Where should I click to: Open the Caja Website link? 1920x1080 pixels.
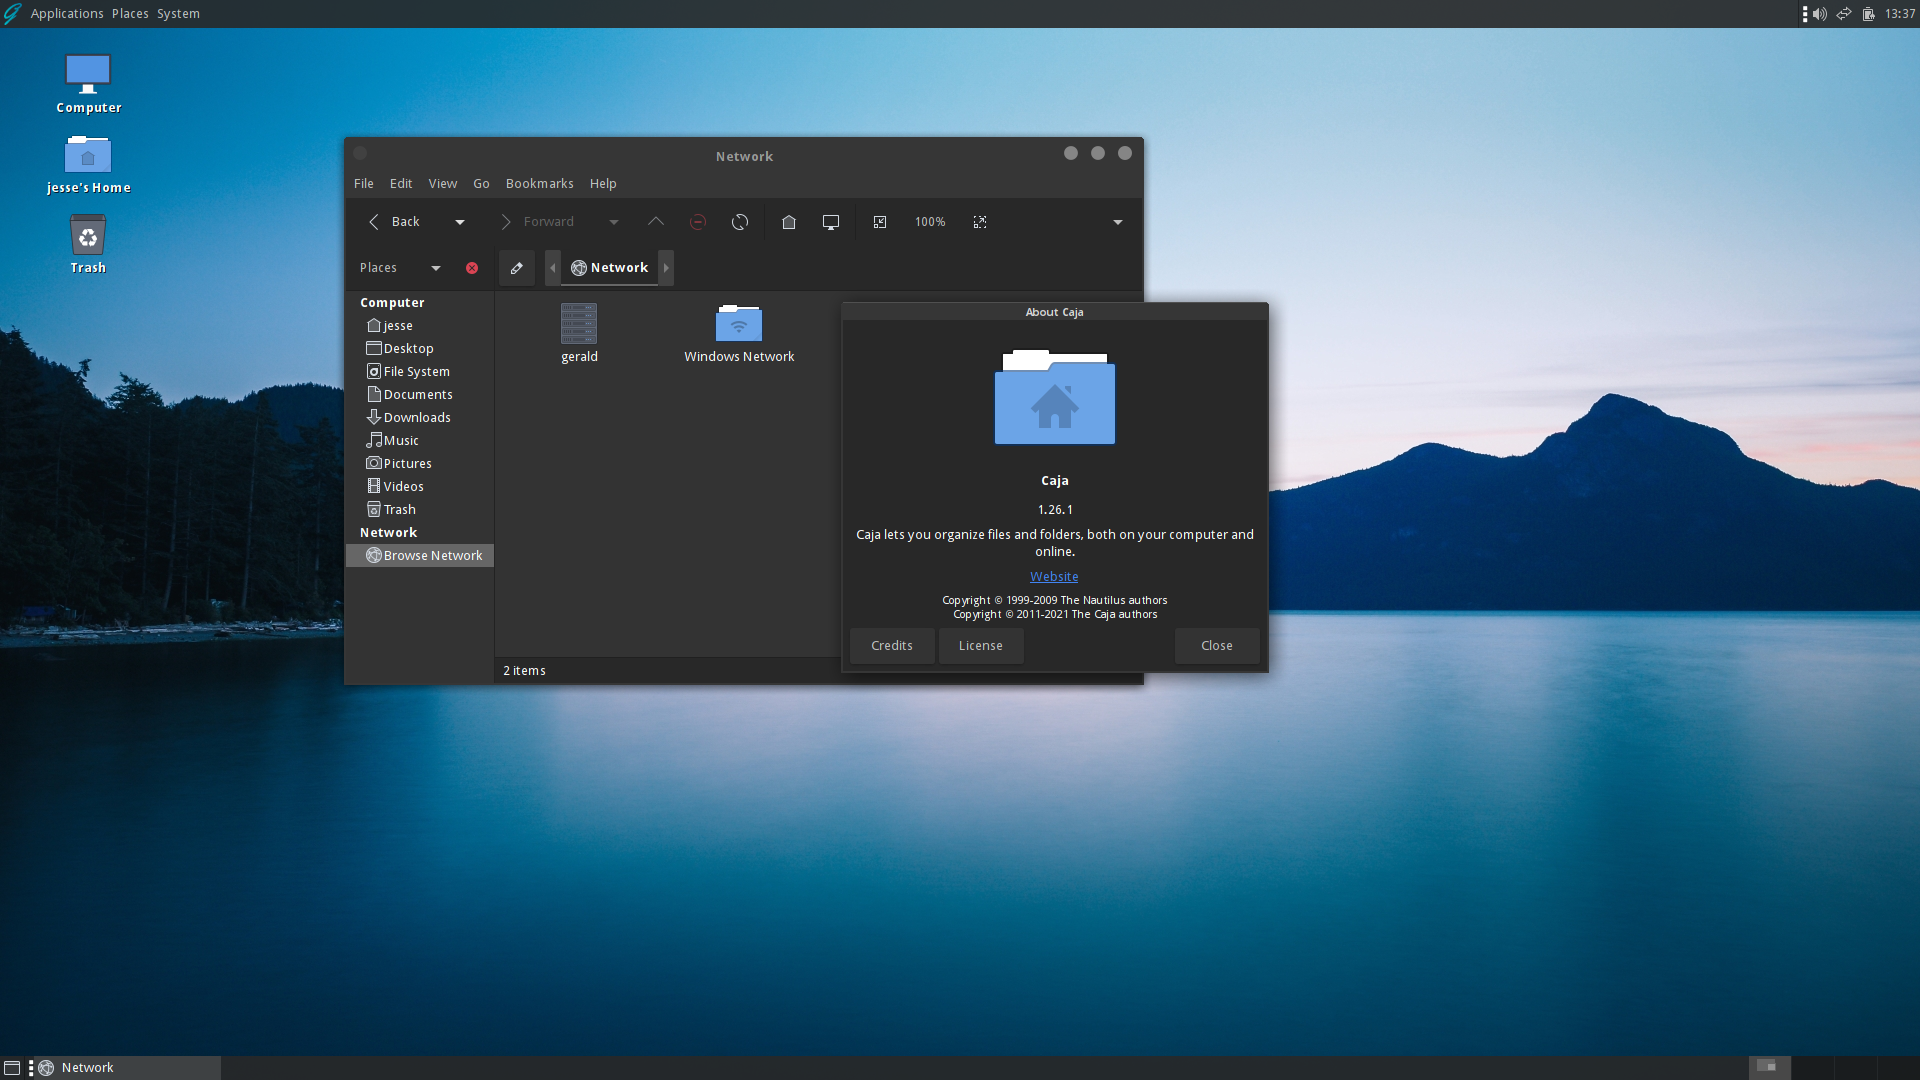1054,577
